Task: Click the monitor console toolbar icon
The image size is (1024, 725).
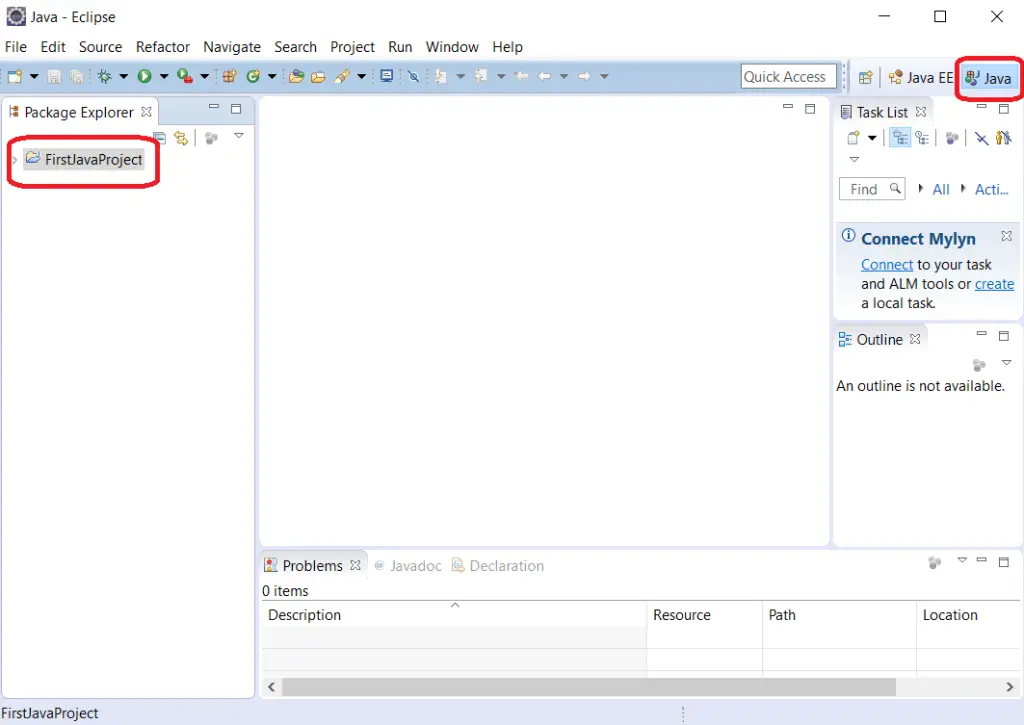Action: (387, 76)
